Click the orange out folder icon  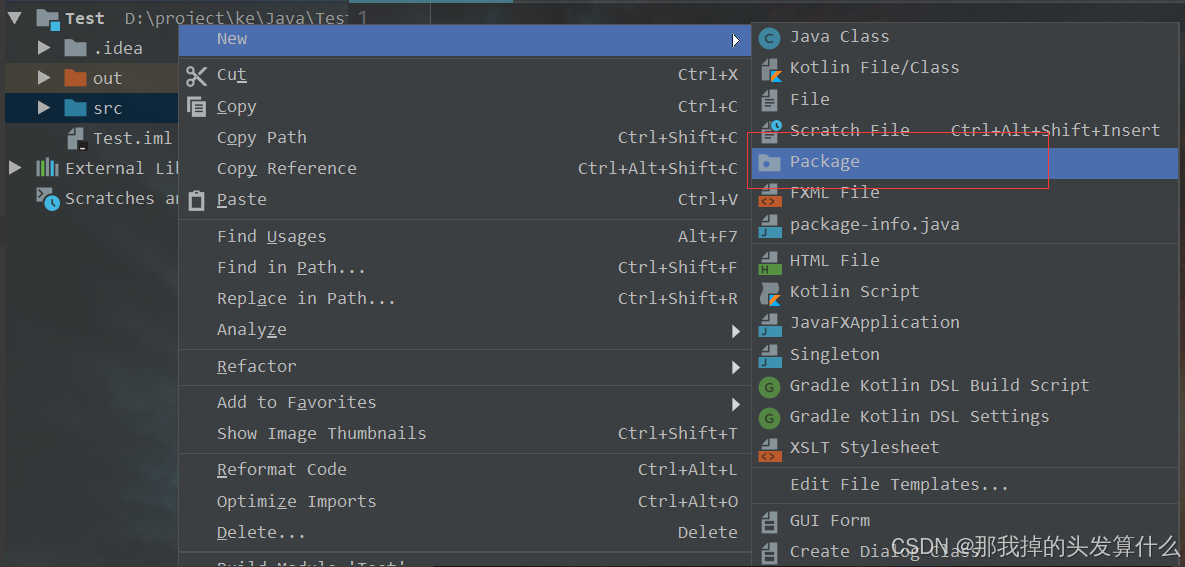click(x=76, y=78)
